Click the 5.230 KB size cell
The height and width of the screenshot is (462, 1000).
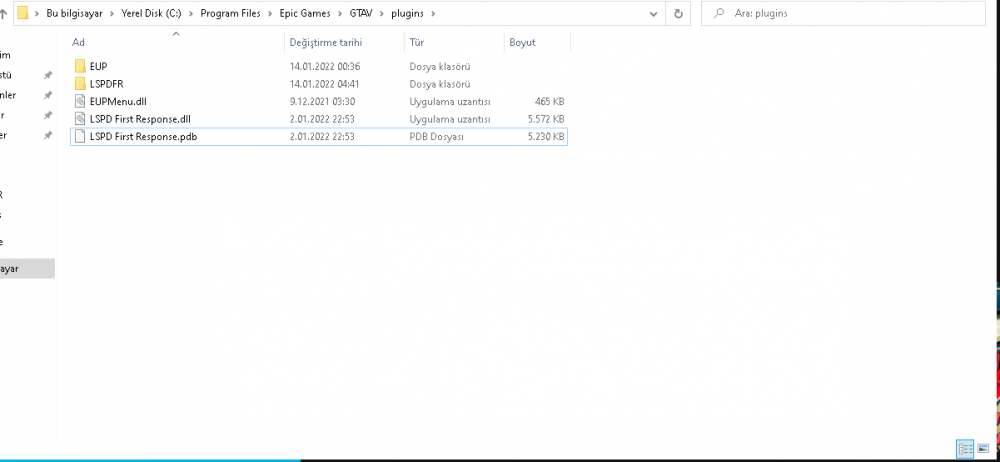click(x=546, y=136)
